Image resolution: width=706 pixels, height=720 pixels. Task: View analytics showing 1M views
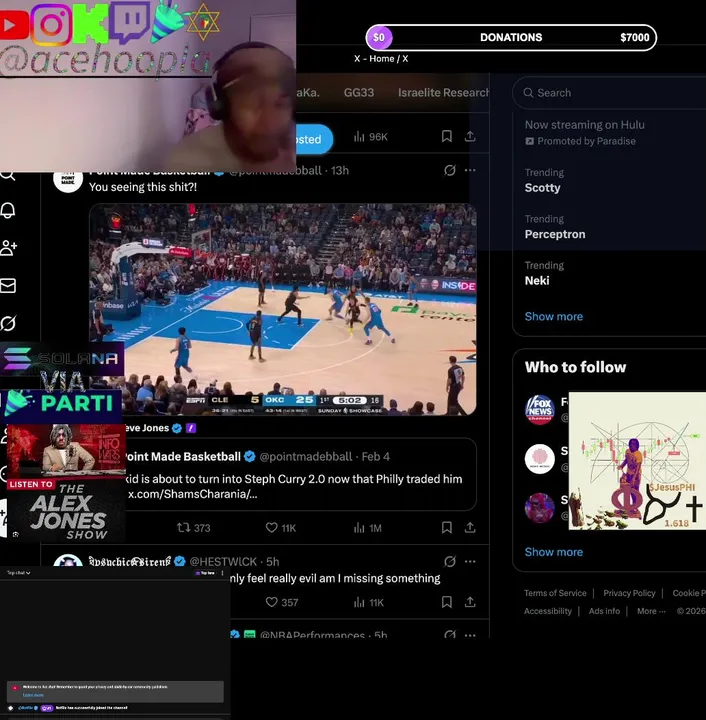(367, 528)
